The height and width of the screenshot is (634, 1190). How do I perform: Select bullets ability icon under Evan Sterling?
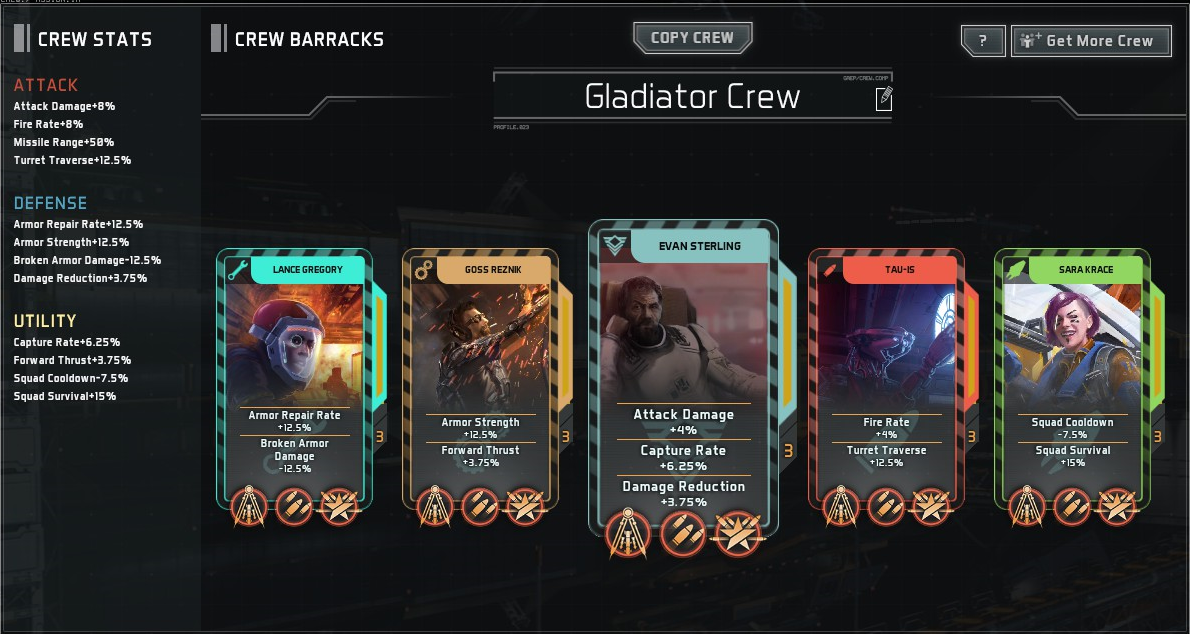[x=683, y=534]
